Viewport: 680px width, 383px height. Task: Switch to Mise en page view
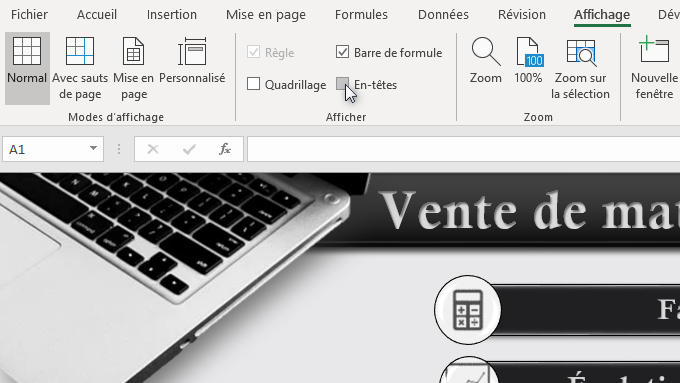click(134, 69)
